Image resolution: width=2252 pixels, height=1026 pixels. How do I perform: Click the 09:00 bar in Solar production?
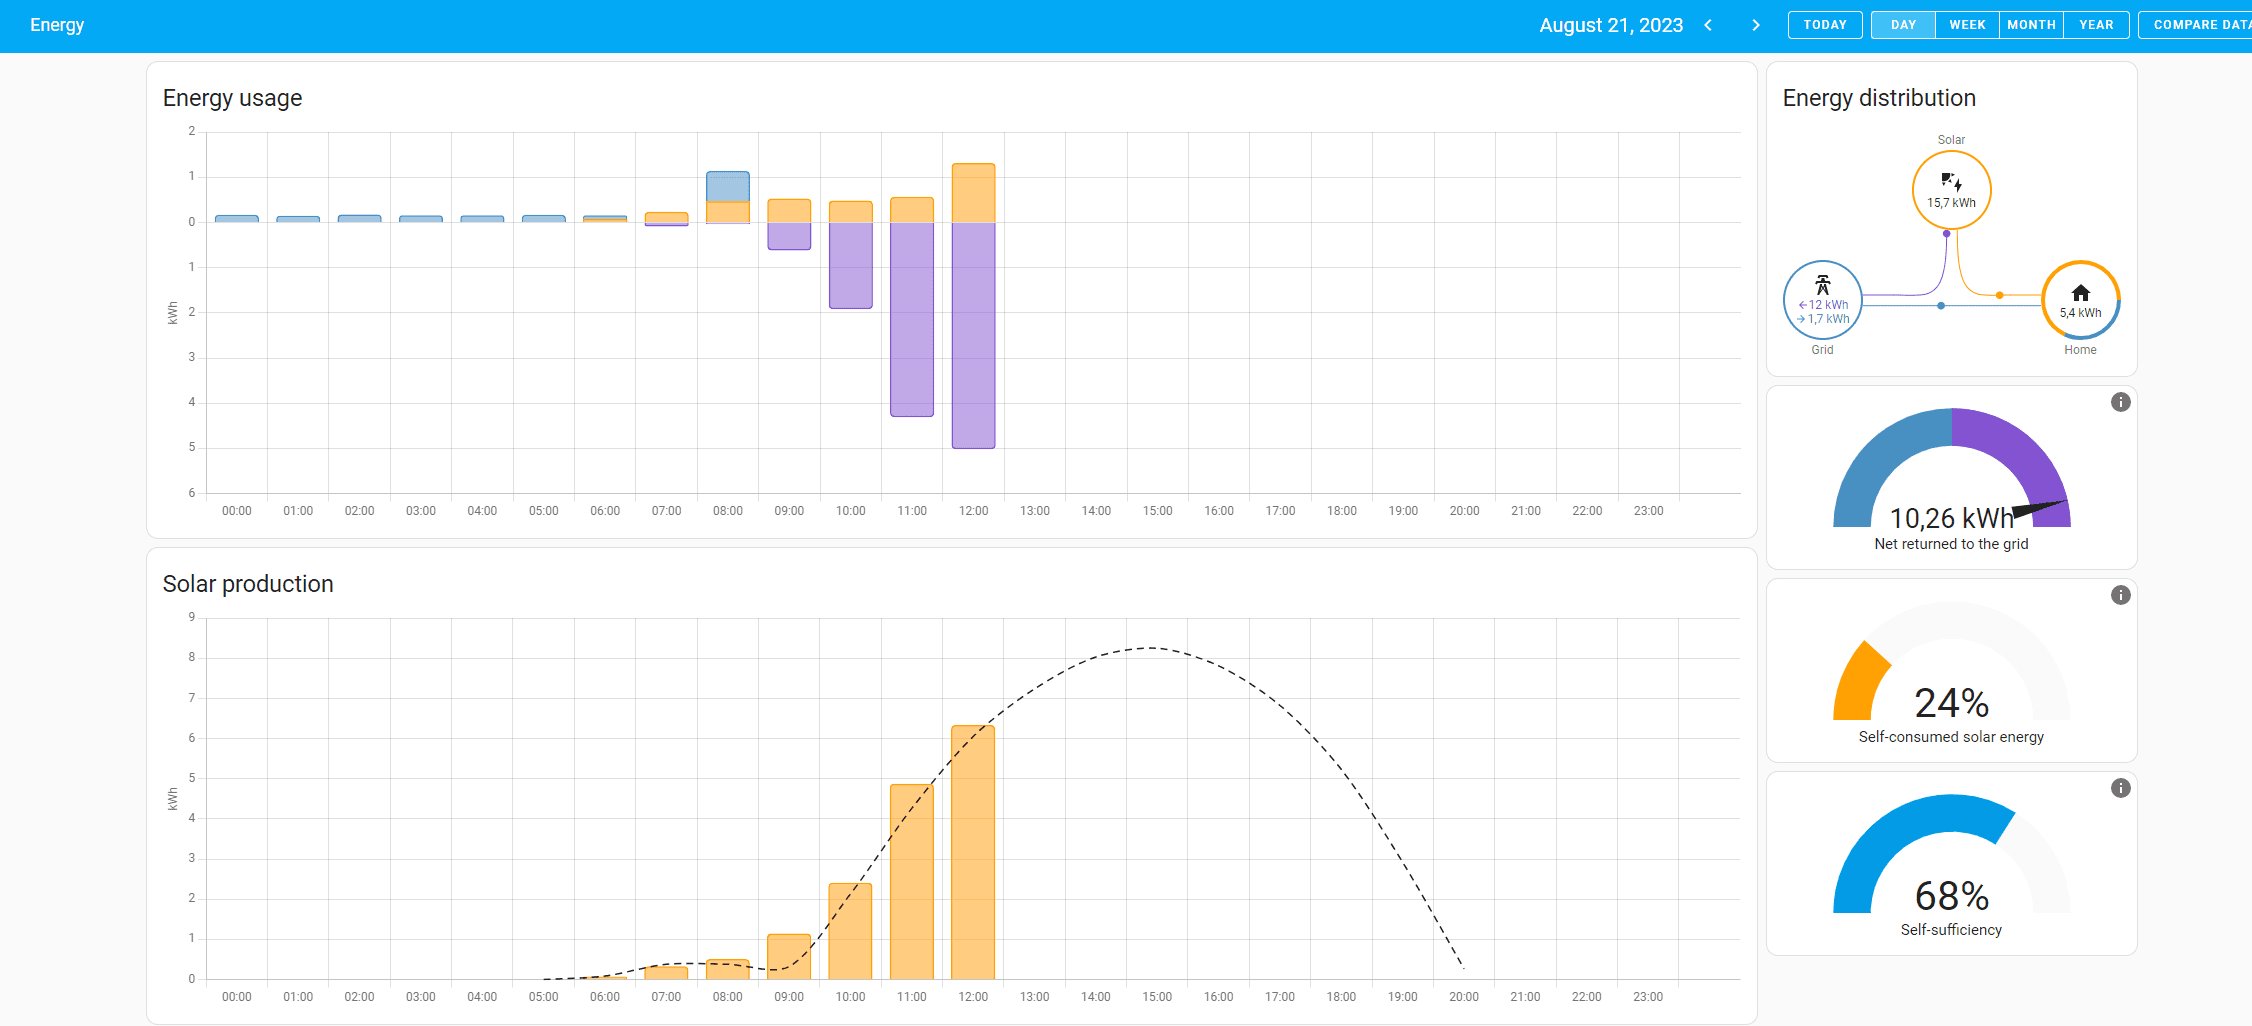click(789, 957)
